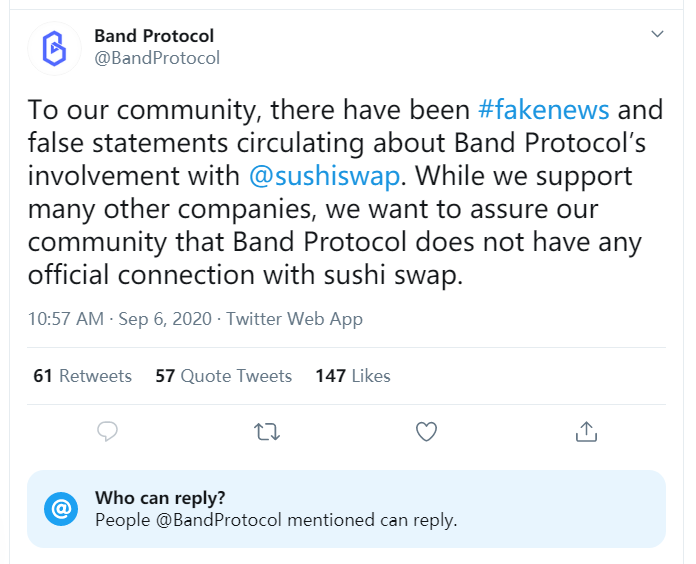Open the @BandProtocol handle under name
This screenshot has width=696, height=564.
pos(157,58)
